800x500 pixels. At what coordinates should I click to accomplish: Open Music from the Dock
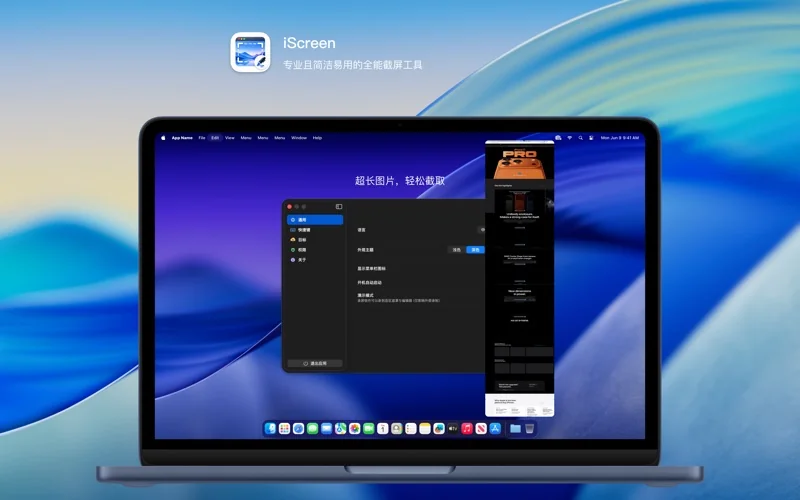click(x=467, y=429)
